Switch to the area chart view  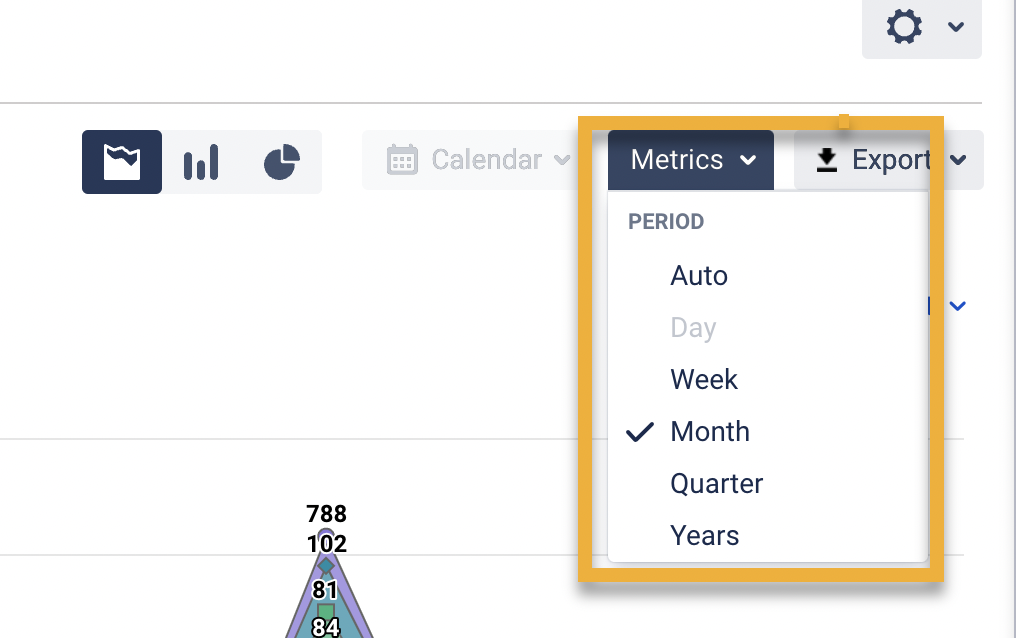(x=122, y=161)
